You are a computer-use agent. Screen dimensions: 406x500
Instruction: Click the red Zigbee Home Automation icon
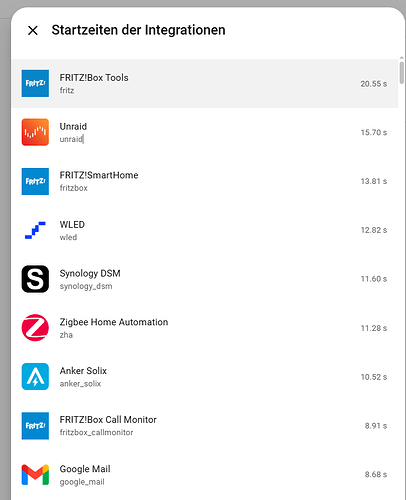(x=35, y=328)
